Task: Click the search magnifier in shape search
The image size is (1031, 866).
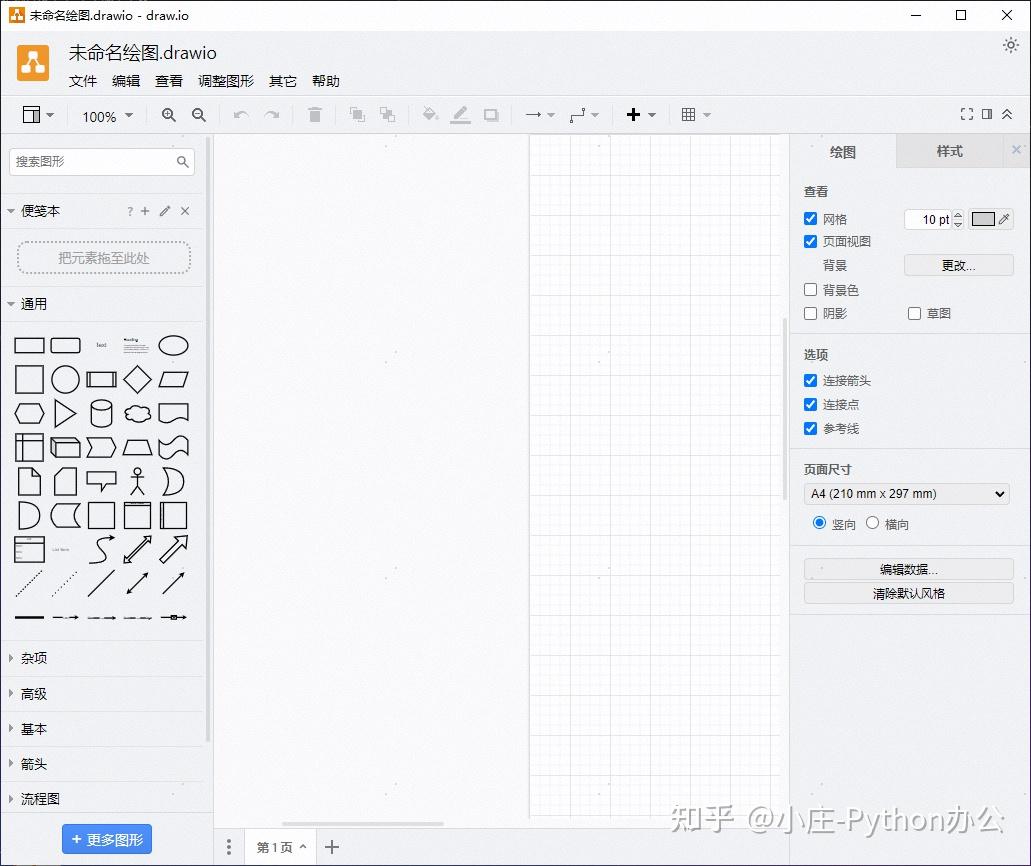Action: tap(182, 162)
